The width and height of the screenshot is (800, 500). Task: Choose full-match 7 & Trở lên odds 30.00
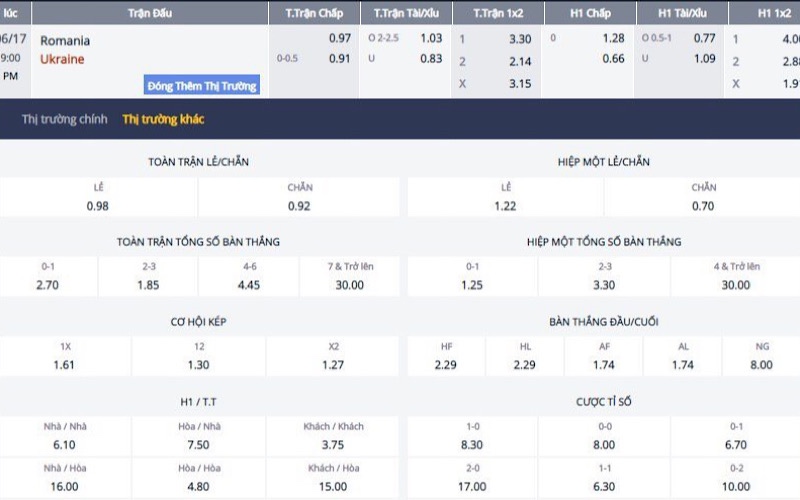[x=349, y=284]
